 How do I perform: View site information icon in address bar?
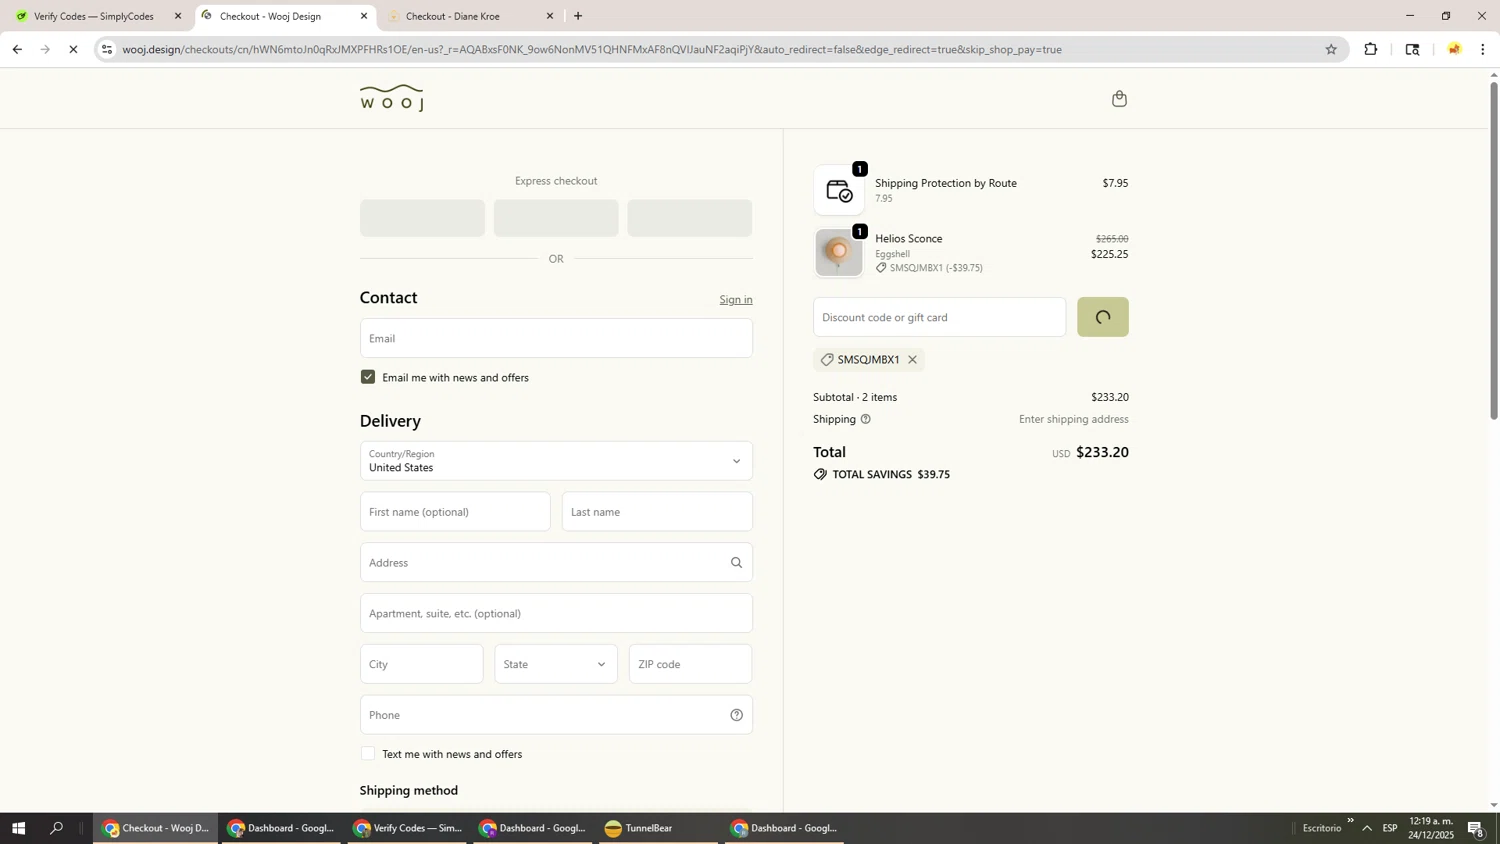(x=107, y=49)
